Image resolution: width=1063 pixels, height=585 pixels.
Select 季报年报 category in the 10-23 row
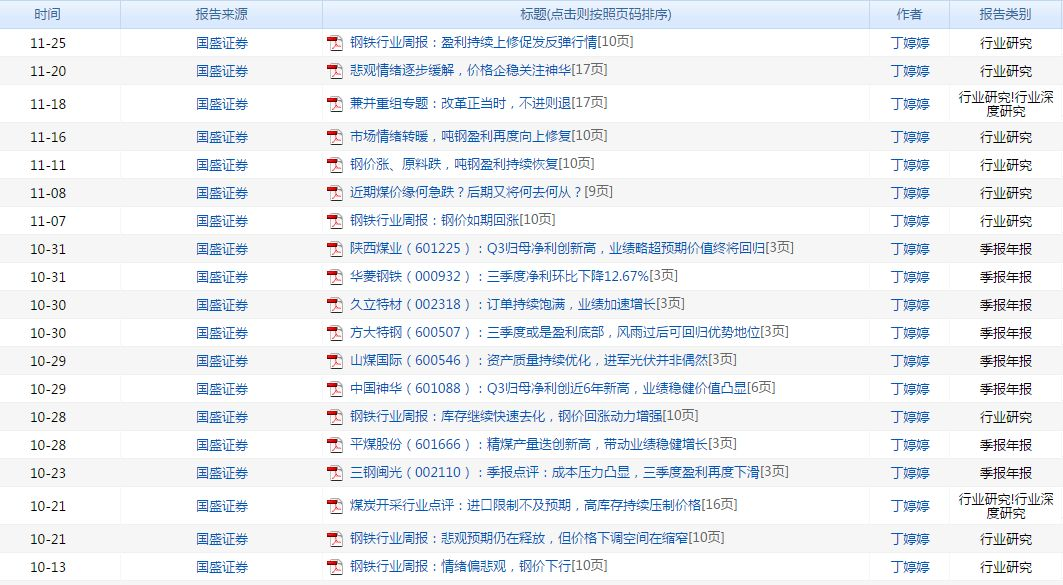[1006, 473]
